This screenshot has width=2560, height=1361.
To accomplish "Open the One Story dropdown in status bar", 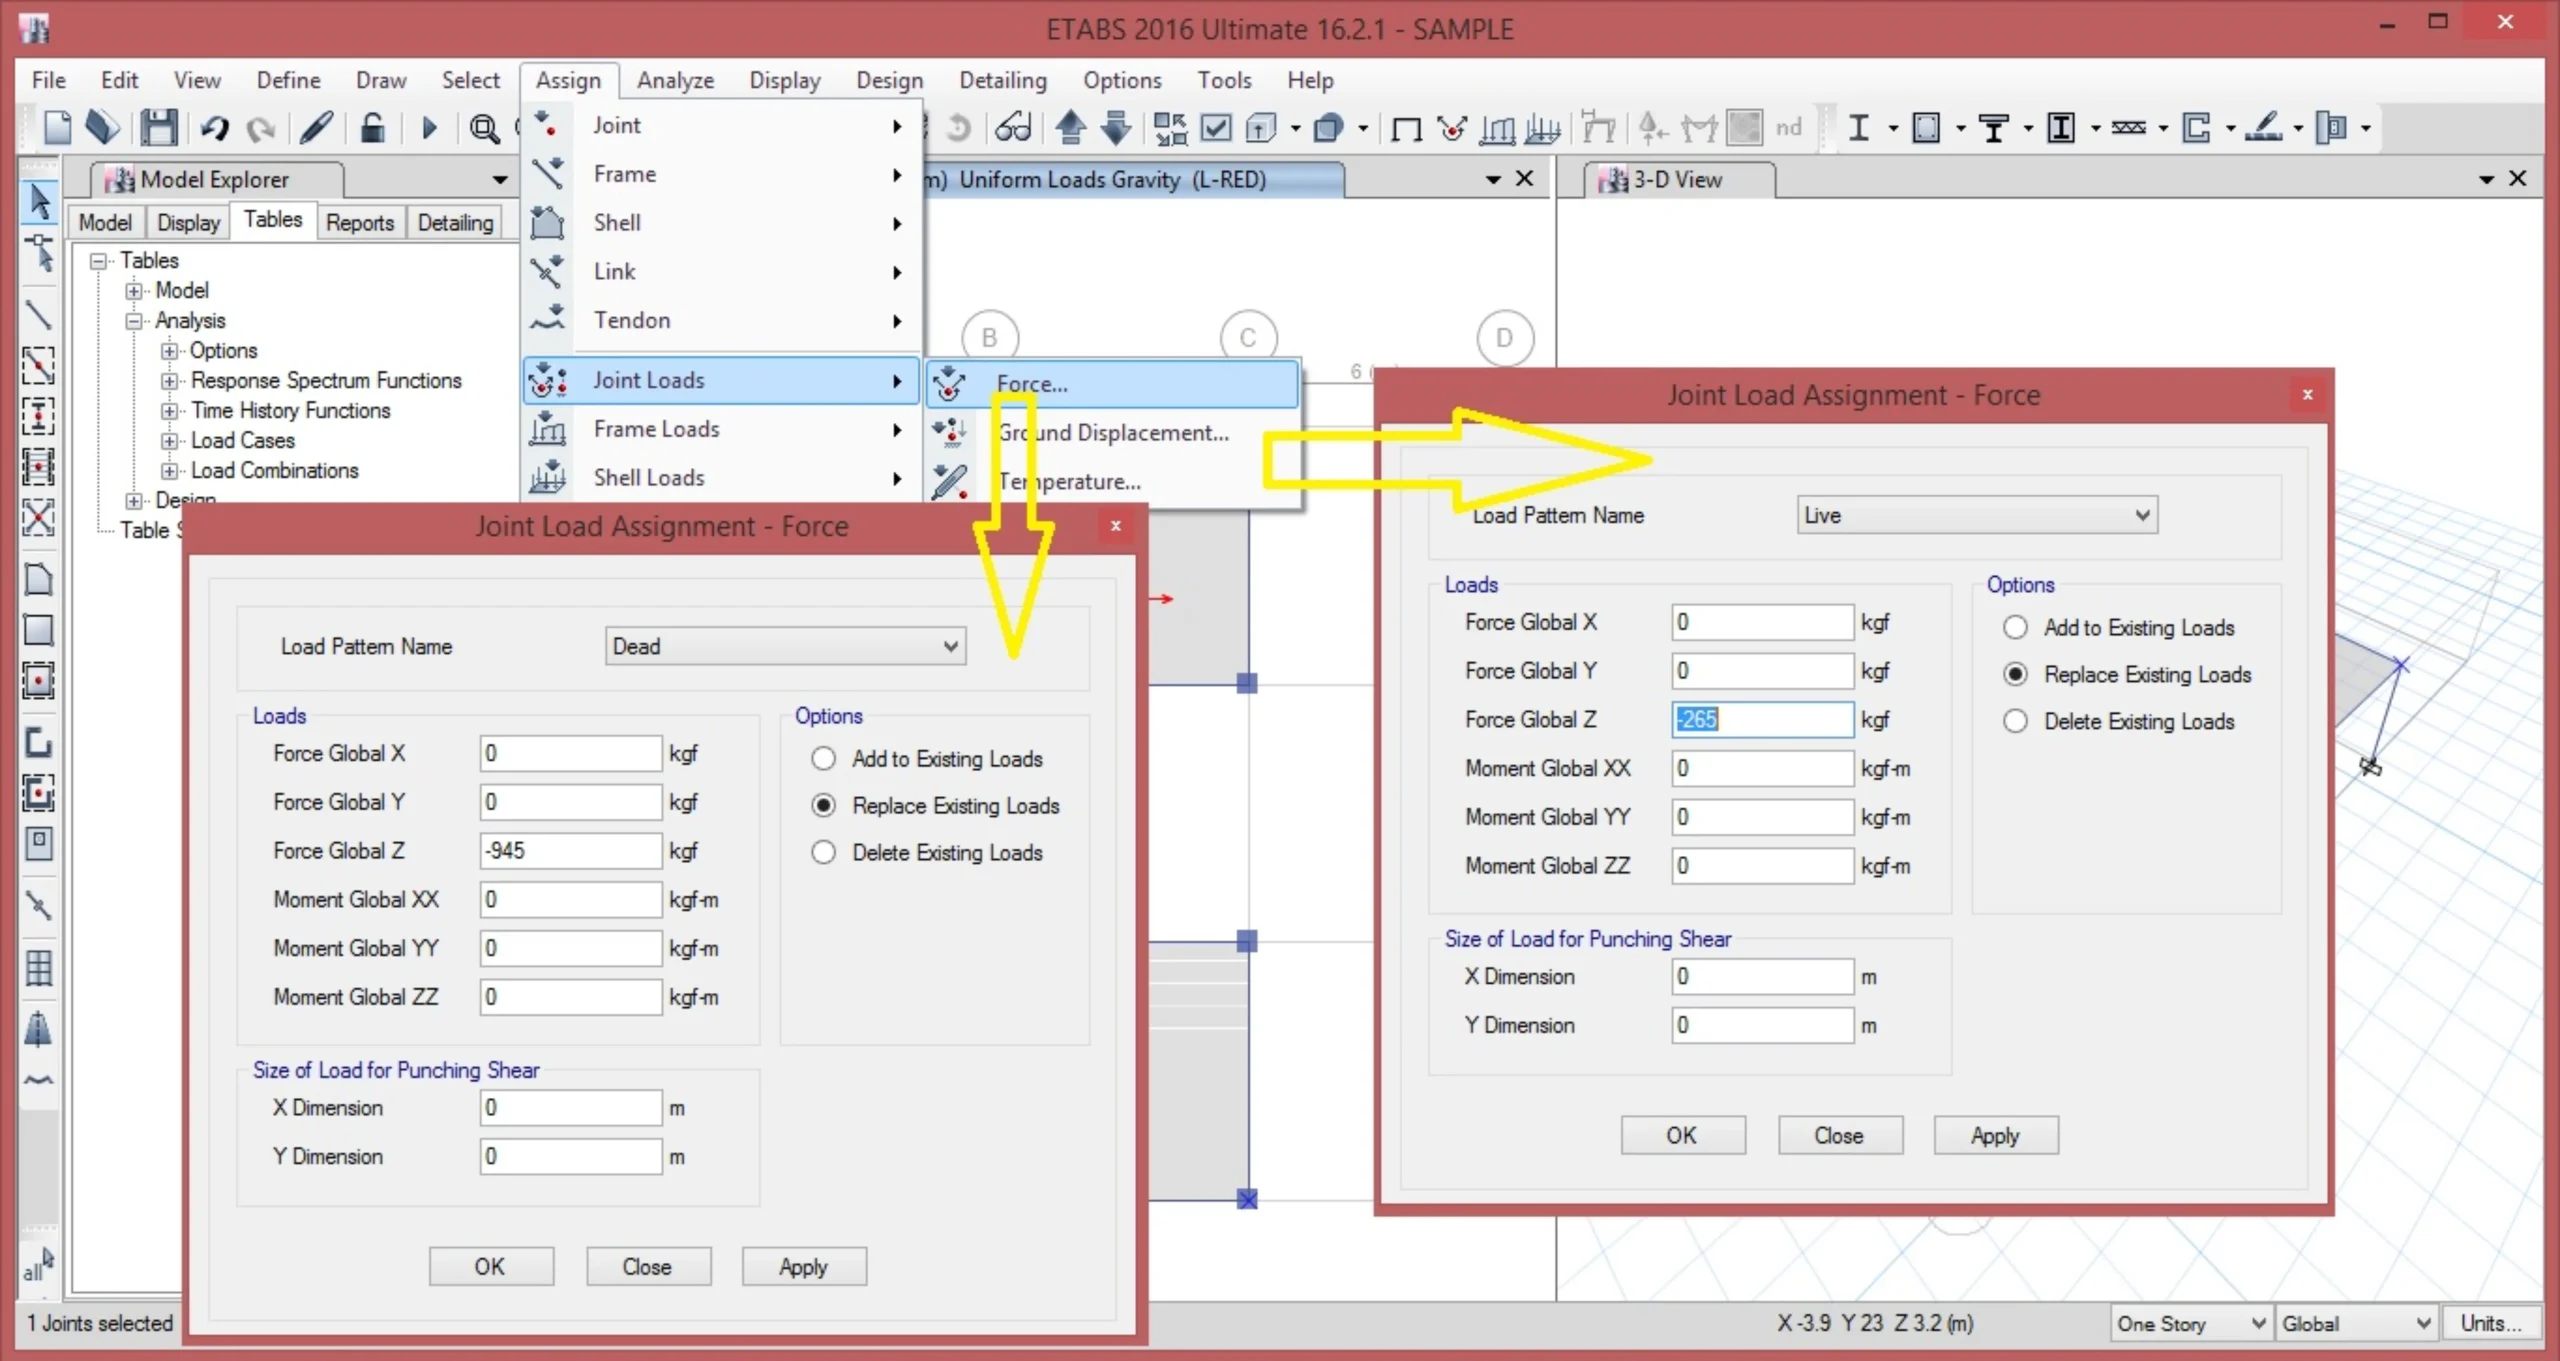I will point(2191,1324).
